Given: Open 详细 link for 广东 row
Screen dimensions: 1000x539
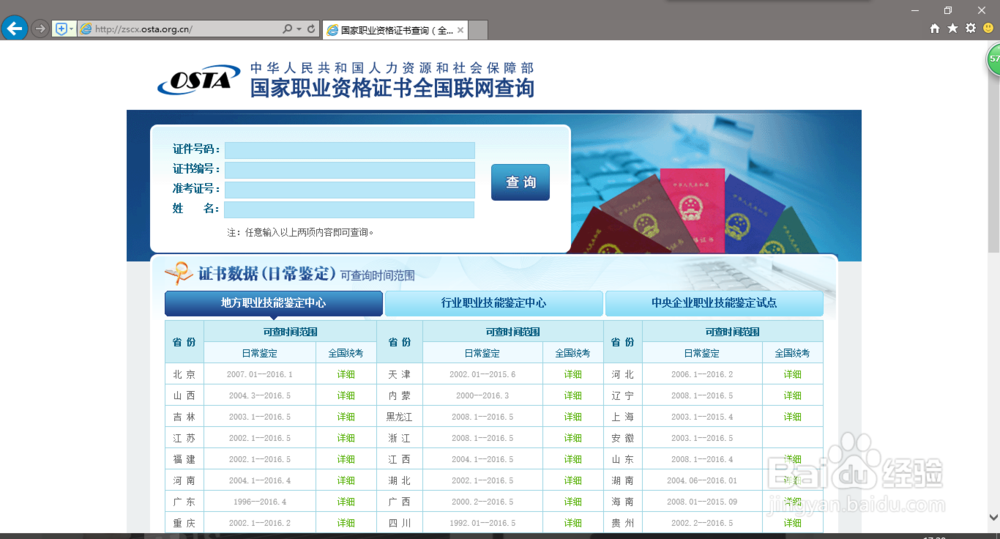Looking at the screenshot, I should pos(346,502).
